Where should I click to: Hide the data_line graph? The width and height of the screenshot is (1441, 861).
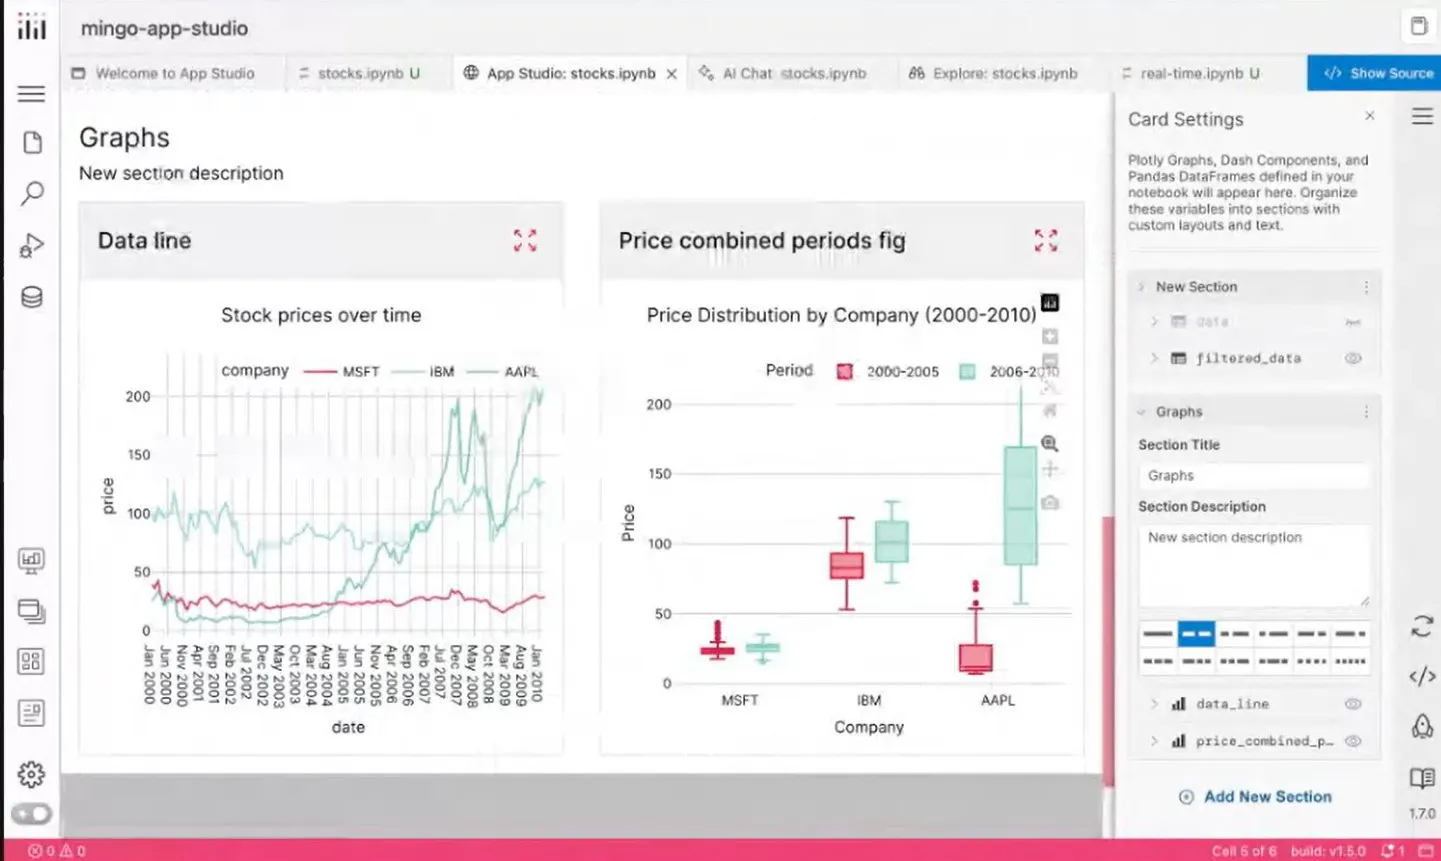[1353, 704]
